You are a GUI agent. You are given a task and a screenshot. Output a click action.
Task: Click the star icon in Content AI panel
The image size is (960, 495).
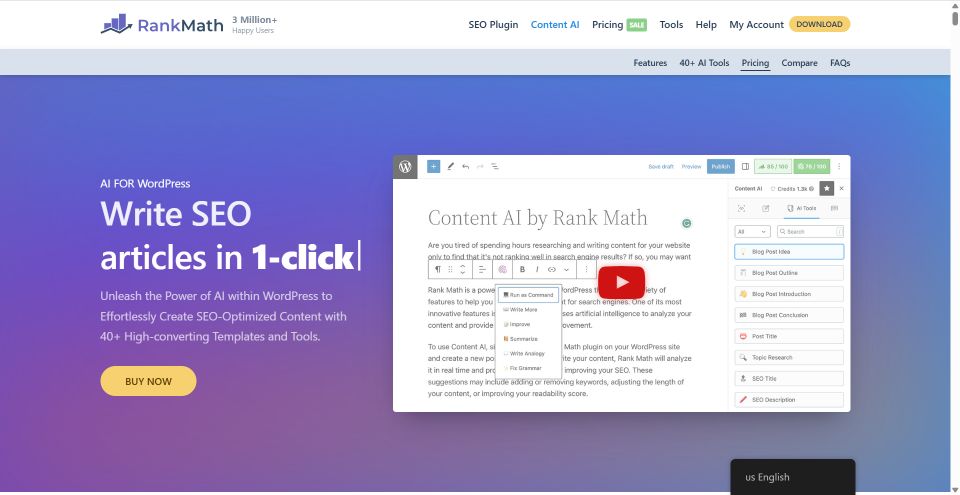coord(826,188)
